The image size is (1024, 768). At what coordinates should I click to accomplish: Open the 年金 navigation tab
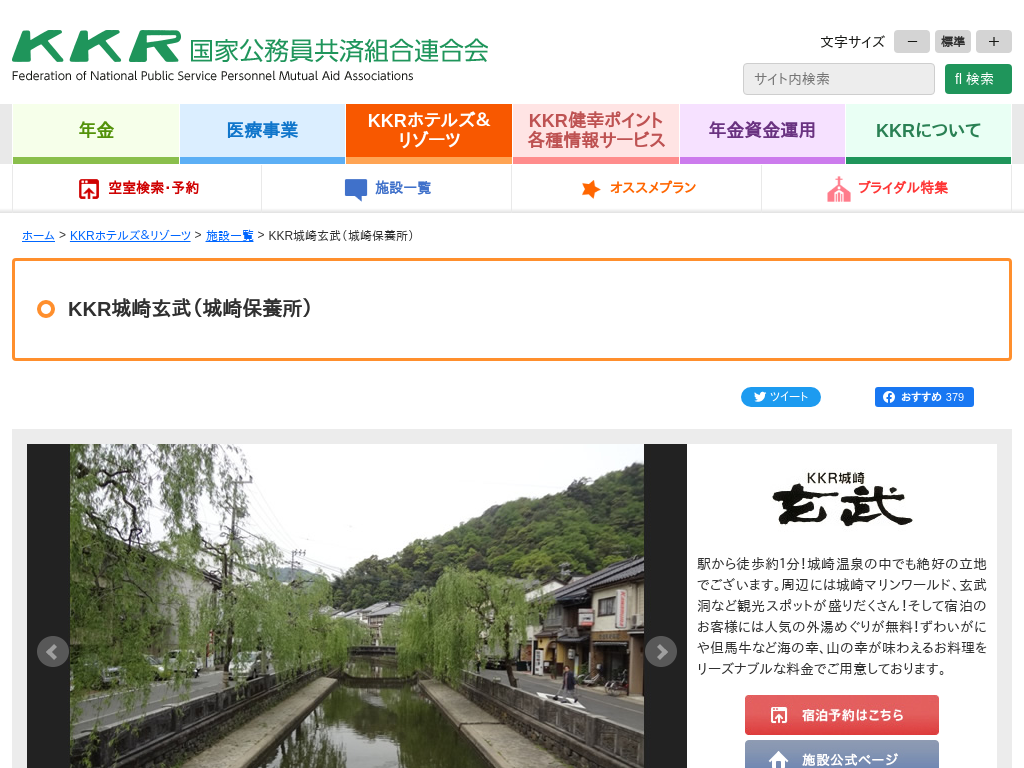(x=96, y=133)
